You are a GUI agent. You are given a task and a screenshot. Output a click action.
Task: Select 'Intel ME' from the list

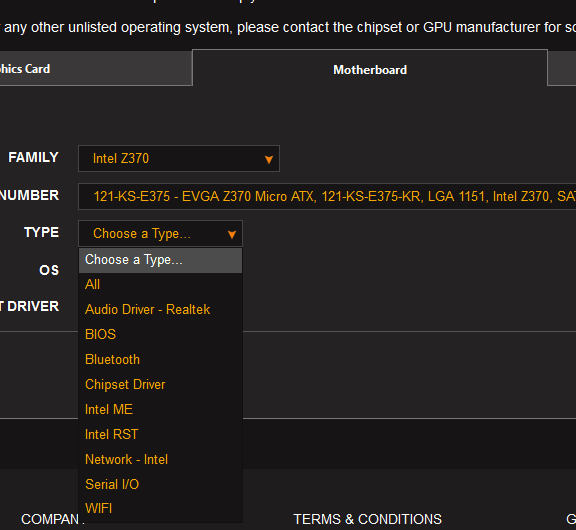pyautogui.click(x=160, y=410)
